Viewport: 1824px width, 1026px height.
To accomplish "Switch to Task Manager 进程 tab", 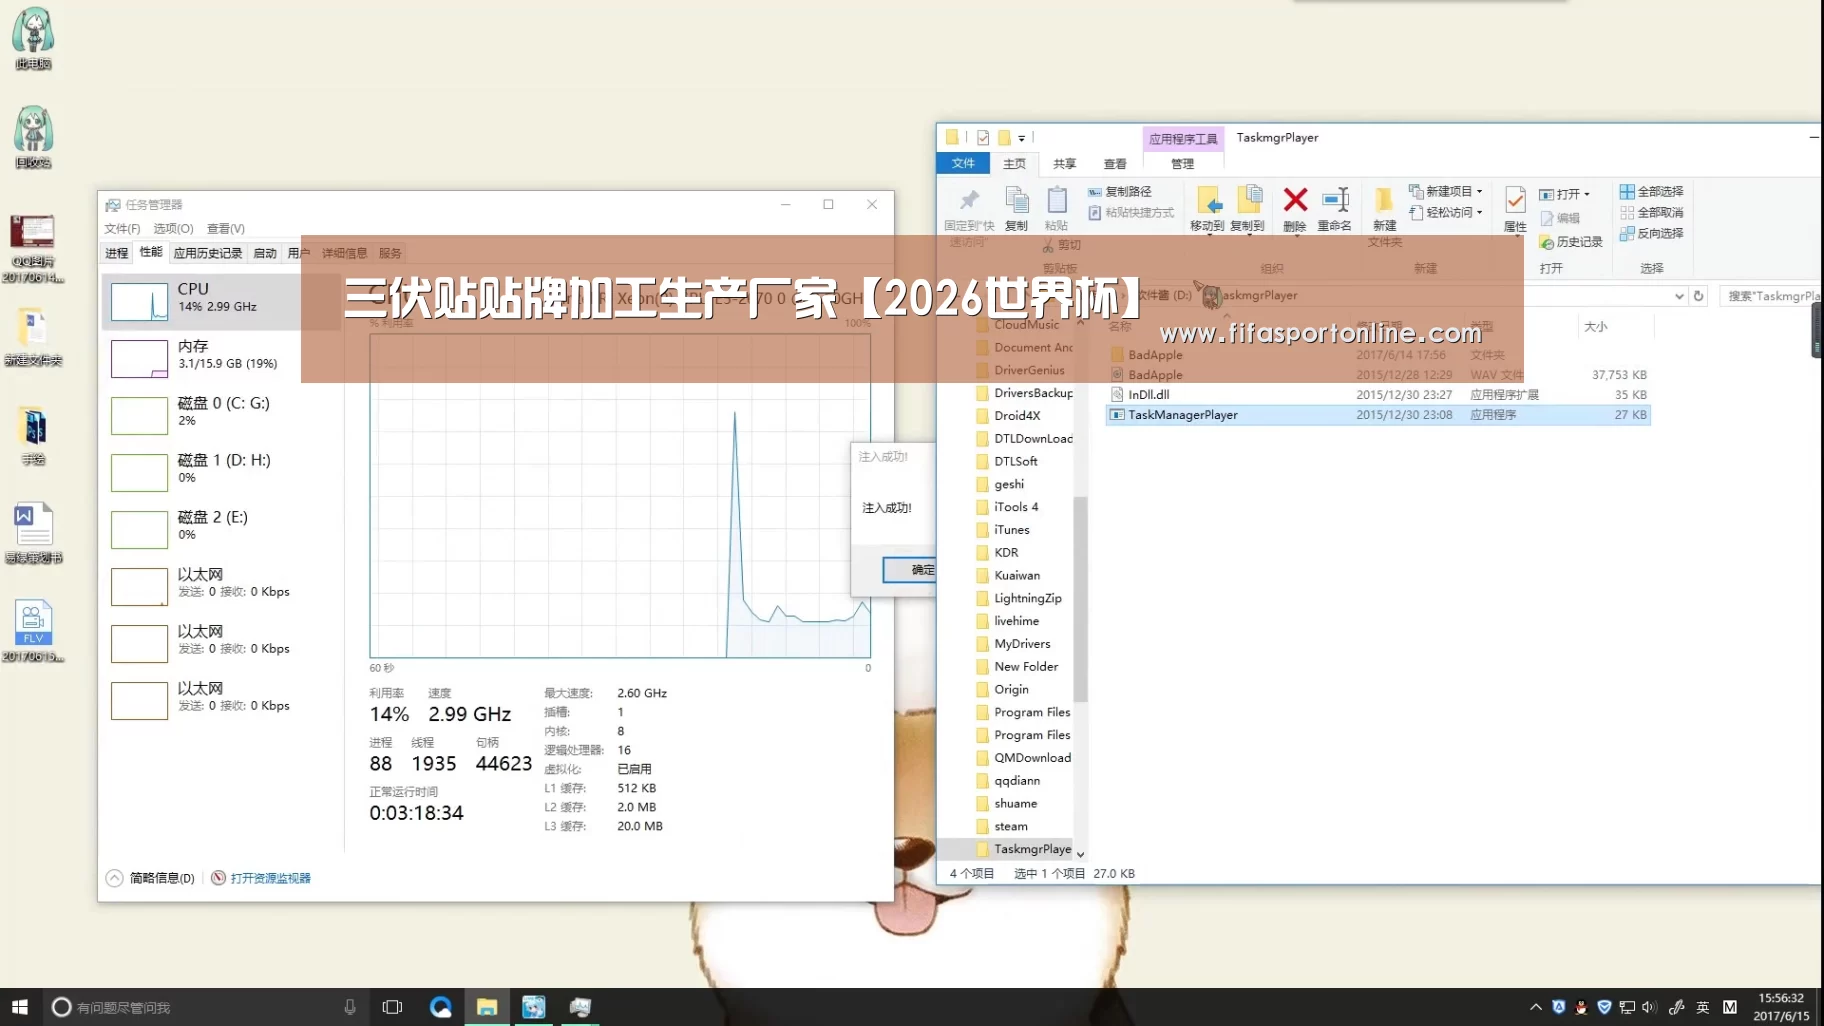I will coord(117,253).
